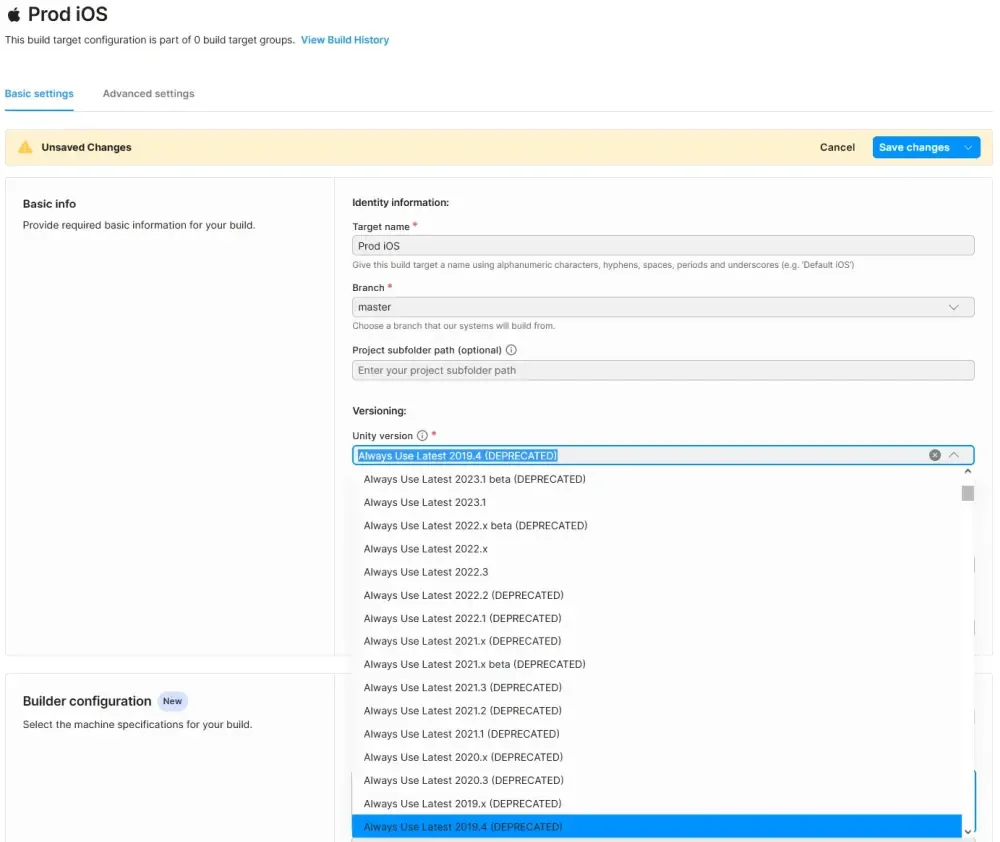
Task: Click the warning triangle in Unsaved Changes banner
Action: click(x=25, y=147)
